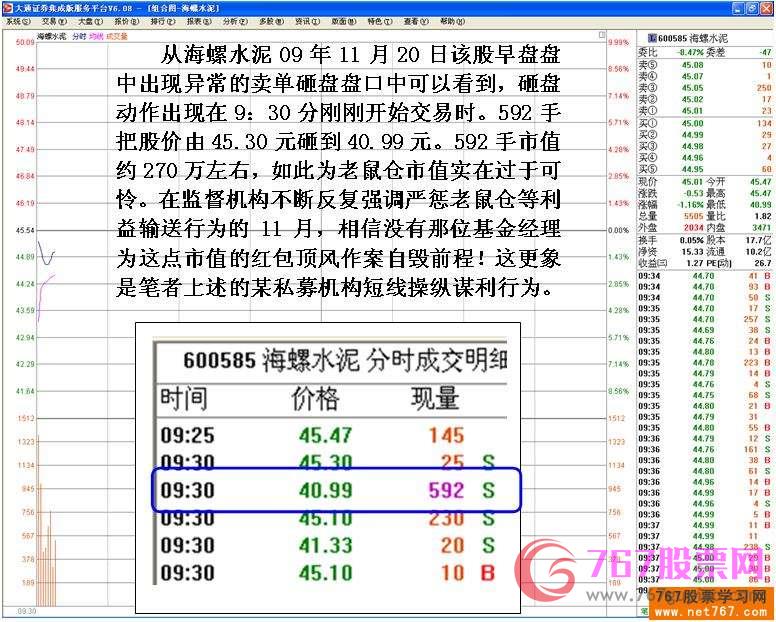Select the 买③ bid price 44.98
The height and width of the screenshot is (622, 776).
pyautogui.click(x=692, y=146)
